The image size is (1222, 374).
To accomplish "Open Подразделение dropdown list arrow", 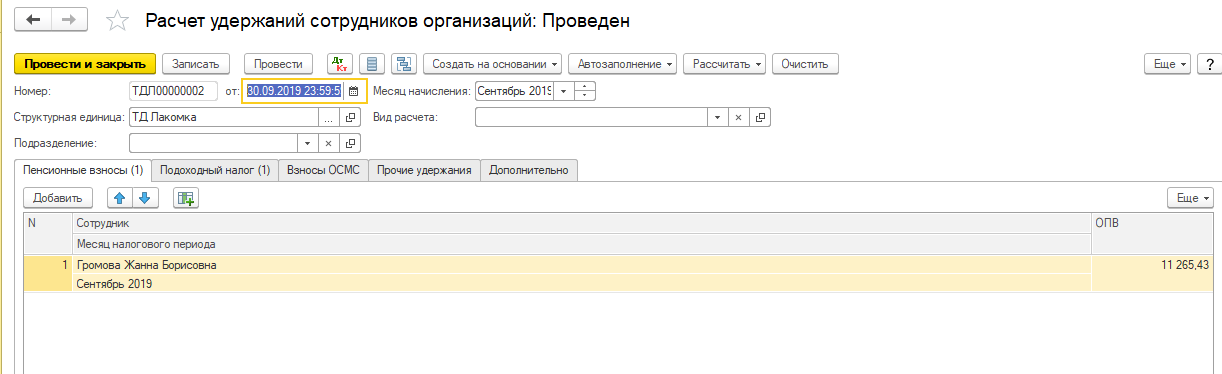I will pyautogui.click(x=308, y=143).
